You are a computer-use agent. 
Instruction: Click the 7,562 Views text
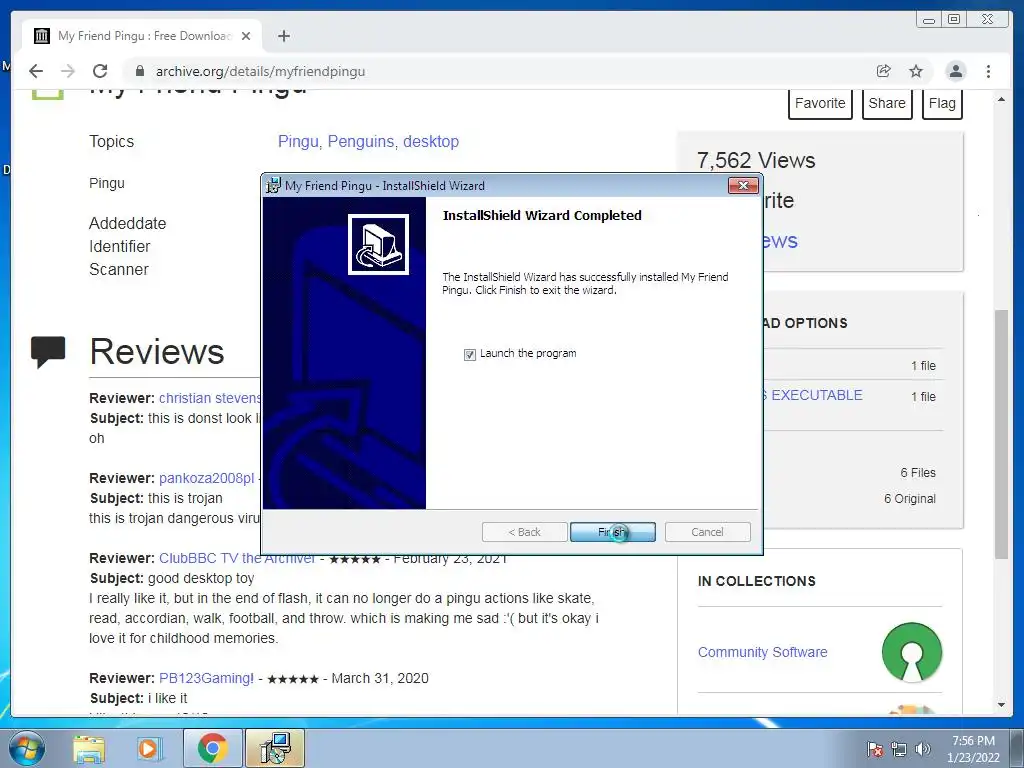[x=756, y=160]
